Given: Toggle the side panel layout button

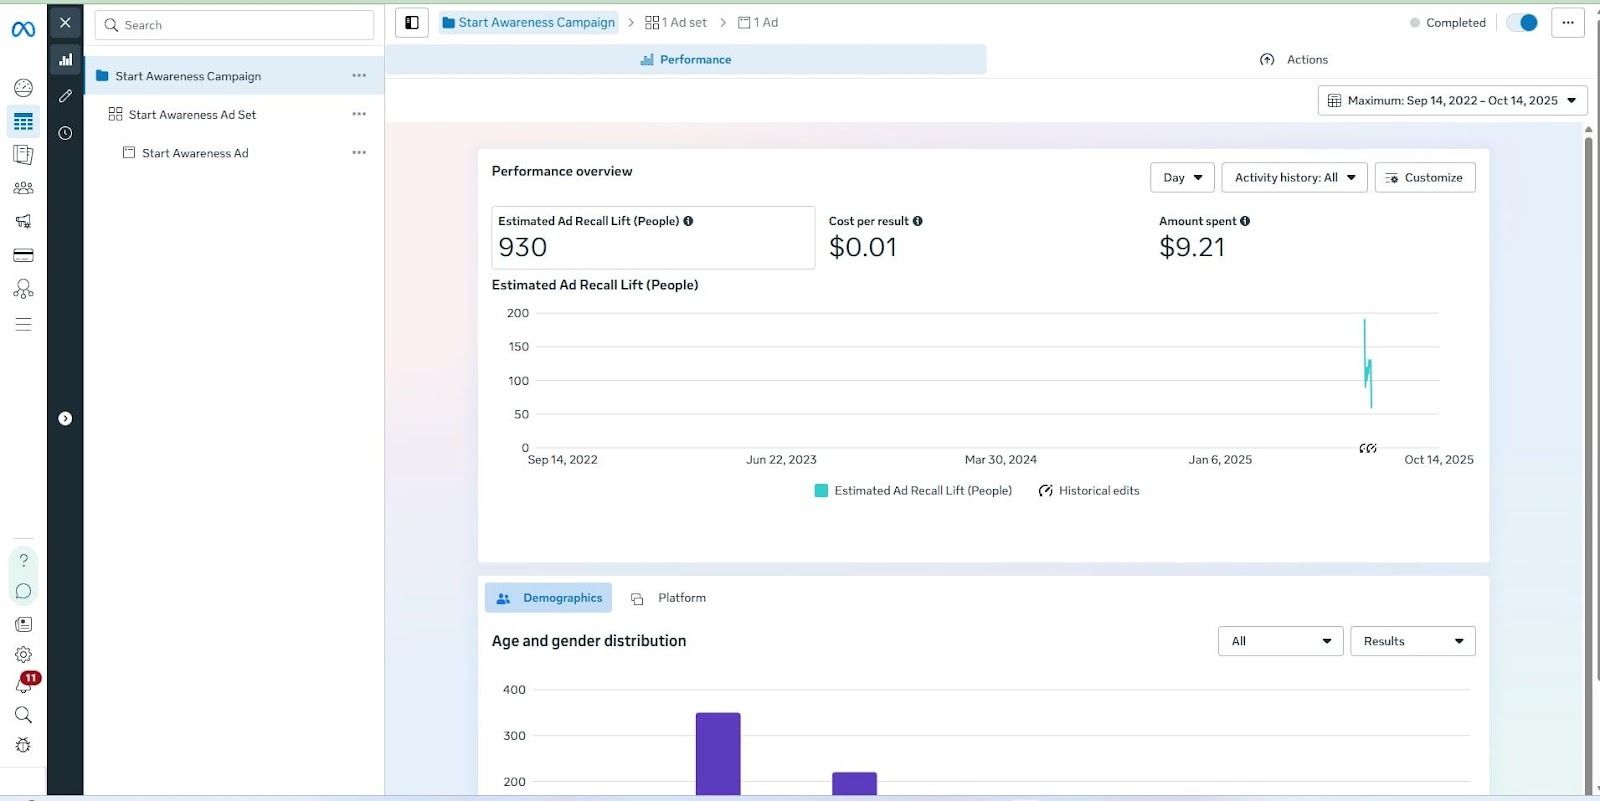Looking at the screenshot, I should (x=412, y=23).
